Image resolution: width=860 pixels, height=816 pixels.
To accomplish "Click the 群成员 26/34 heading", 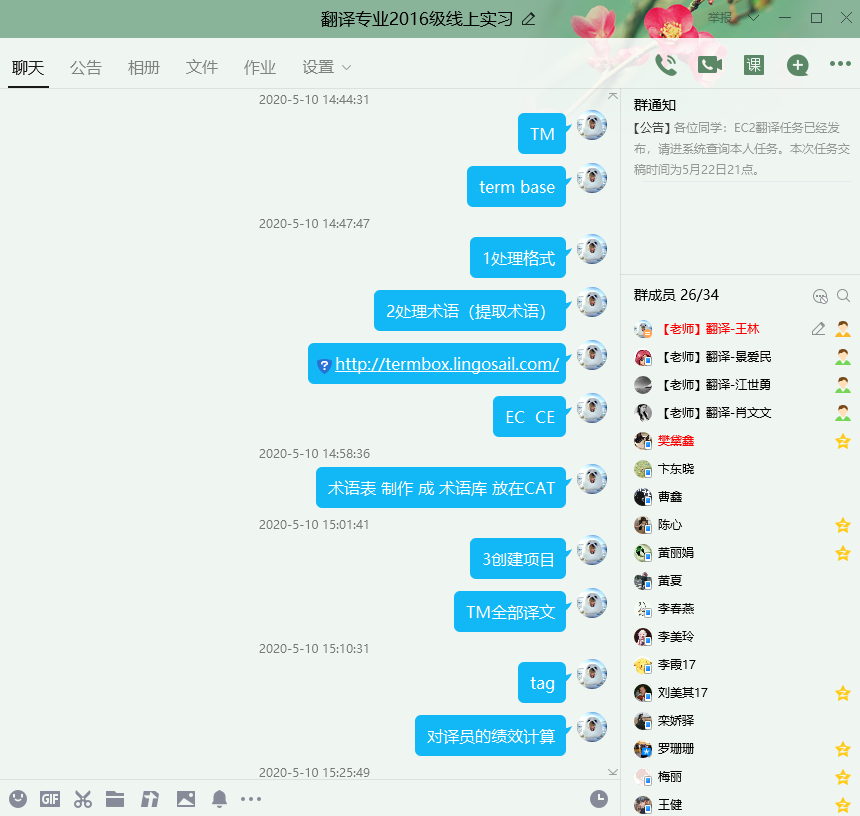I will pos(676,295).
